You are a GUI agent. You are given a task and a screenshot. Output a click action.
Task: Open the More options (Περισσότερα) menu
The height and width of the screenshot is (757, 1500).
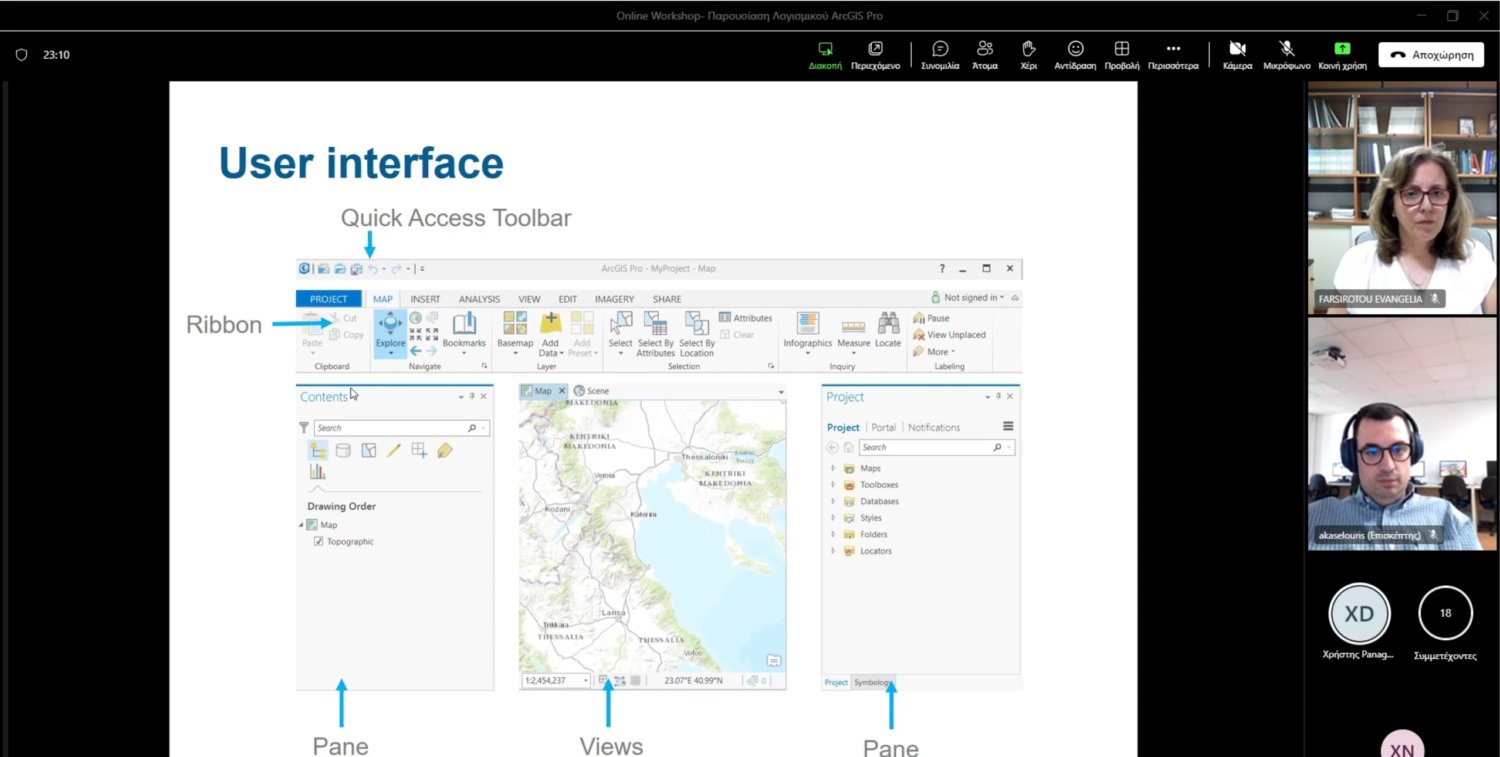pos(1173,54)
